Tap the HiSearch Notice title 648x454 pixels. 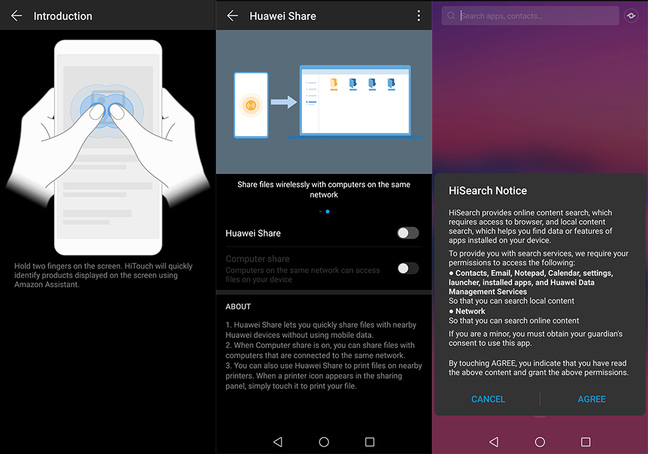[x=488, y=190]
